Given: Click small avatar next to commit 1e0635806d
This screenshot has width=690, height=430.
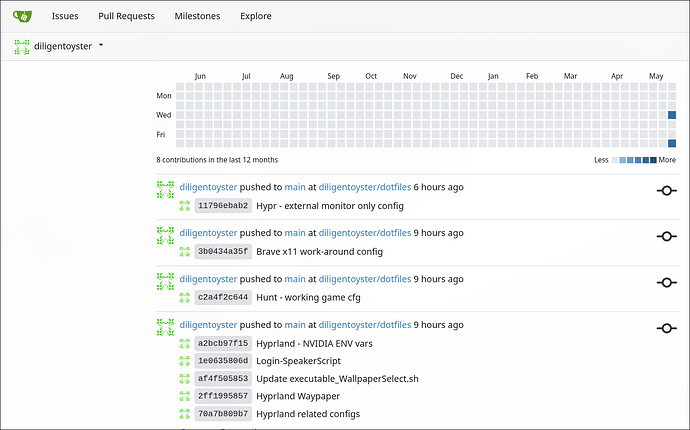Looking at the screenshot, I should click(x=185, y=361).
